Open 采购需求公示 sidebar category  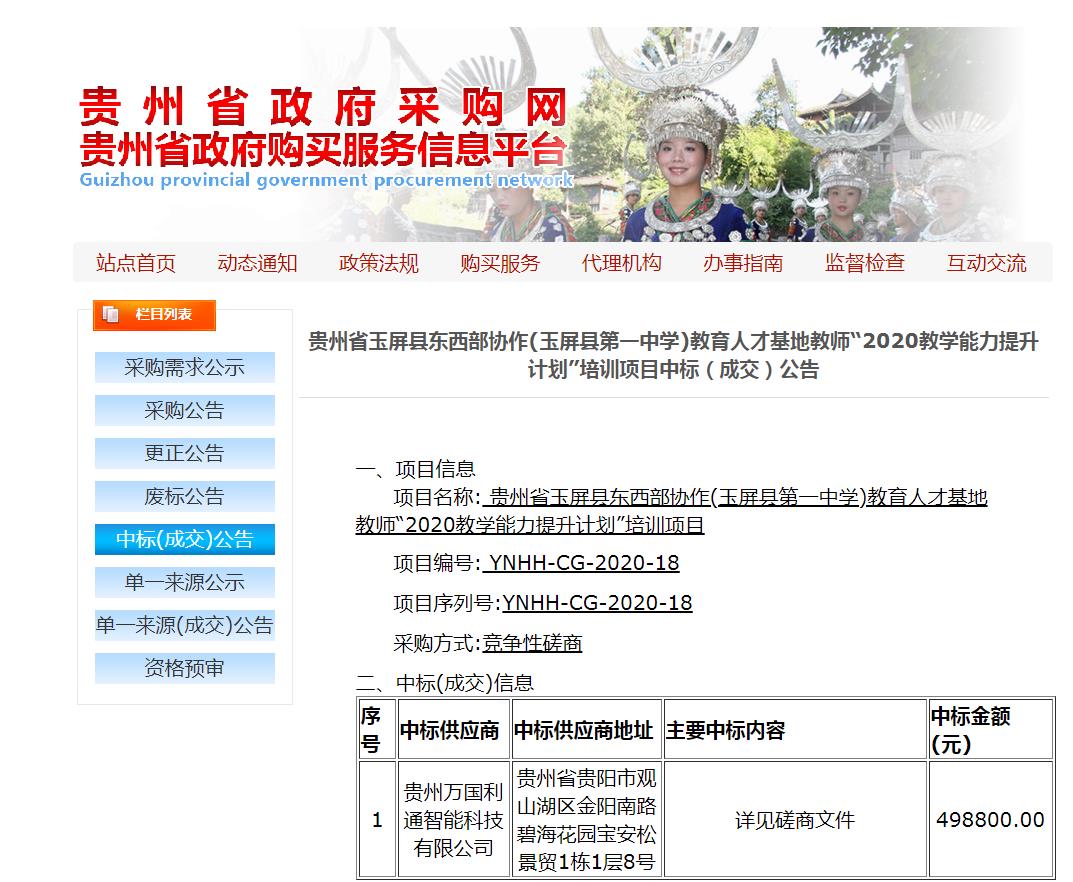[x=184, y=367]
